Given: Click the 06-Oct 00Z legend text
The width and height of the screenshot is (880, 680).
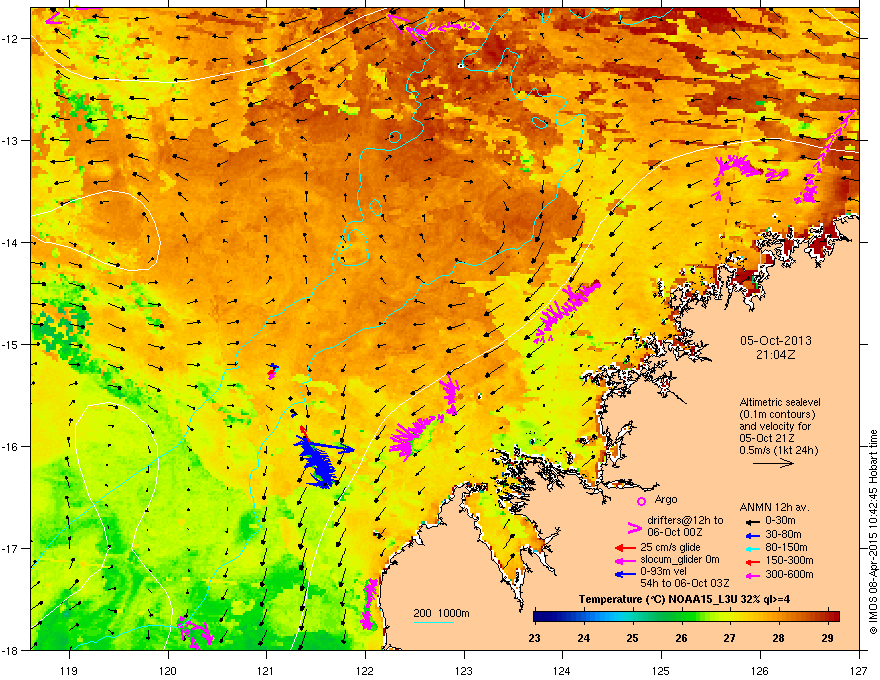Looking at the screenshot, I should coord(675,532).
